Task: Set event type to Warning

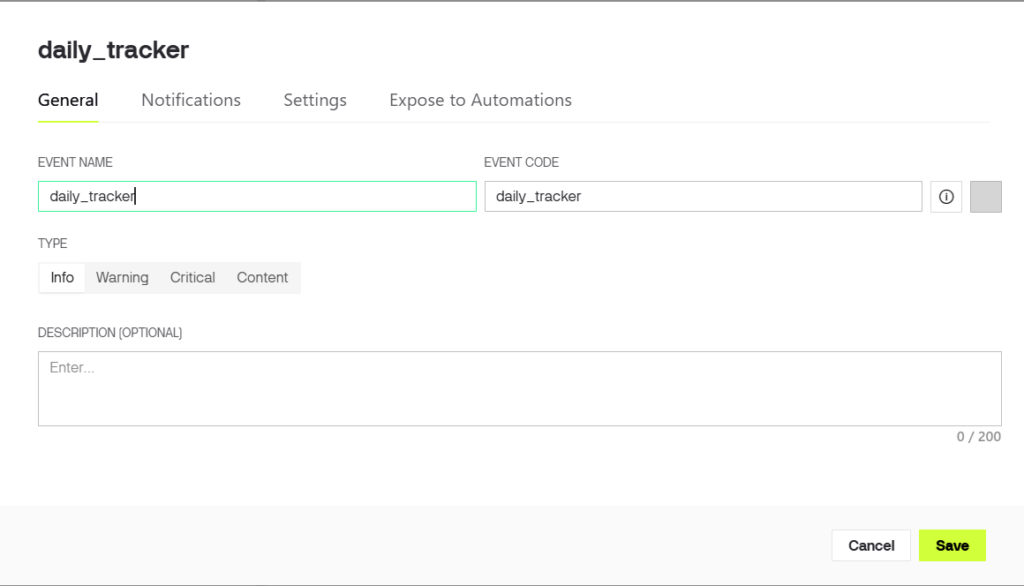Action: tap(122, 278)
